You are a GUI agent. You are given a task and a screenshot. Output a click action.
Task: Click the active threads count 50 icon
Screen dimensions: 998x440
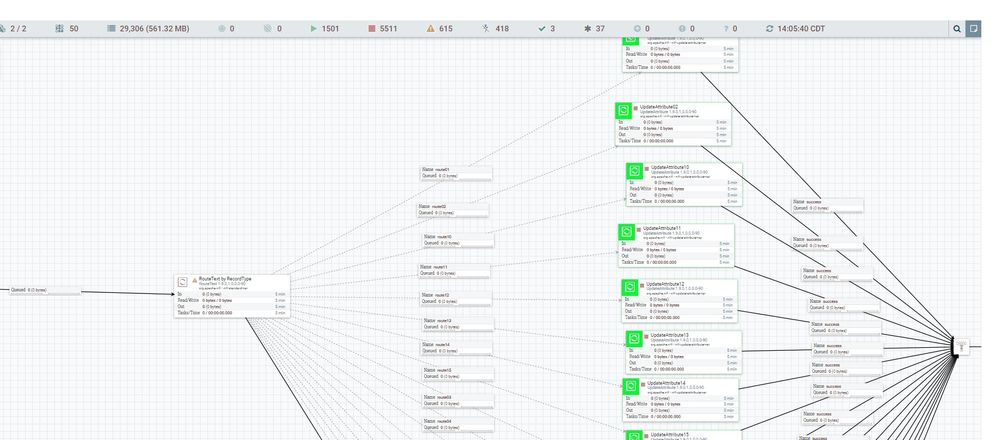(60, 29)
